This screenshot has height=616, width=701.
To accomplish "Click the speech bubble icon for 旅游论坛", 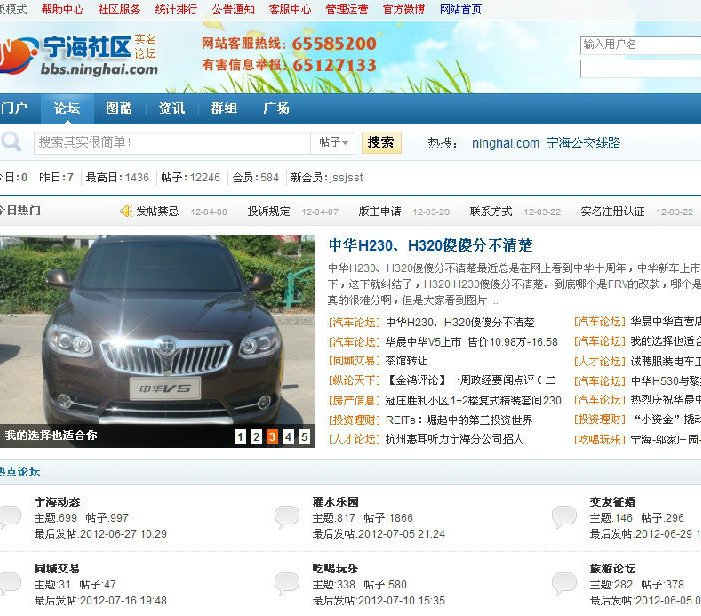I will coord(564,583).
